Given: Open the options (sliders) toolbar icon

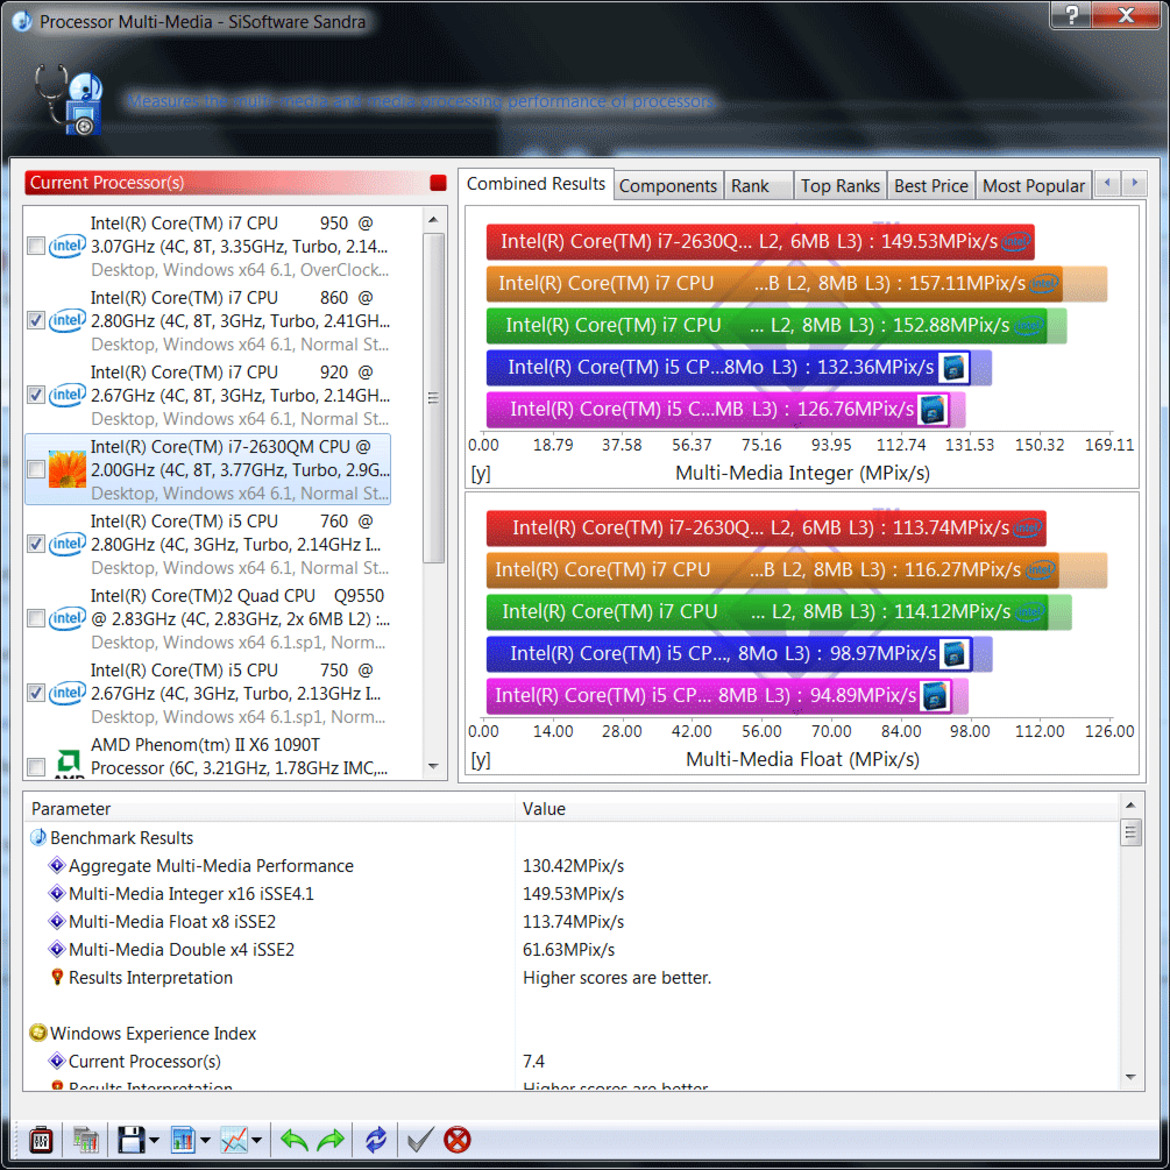Looking at the screenshot, I should pyautogui.click(x=40, y=1139).
